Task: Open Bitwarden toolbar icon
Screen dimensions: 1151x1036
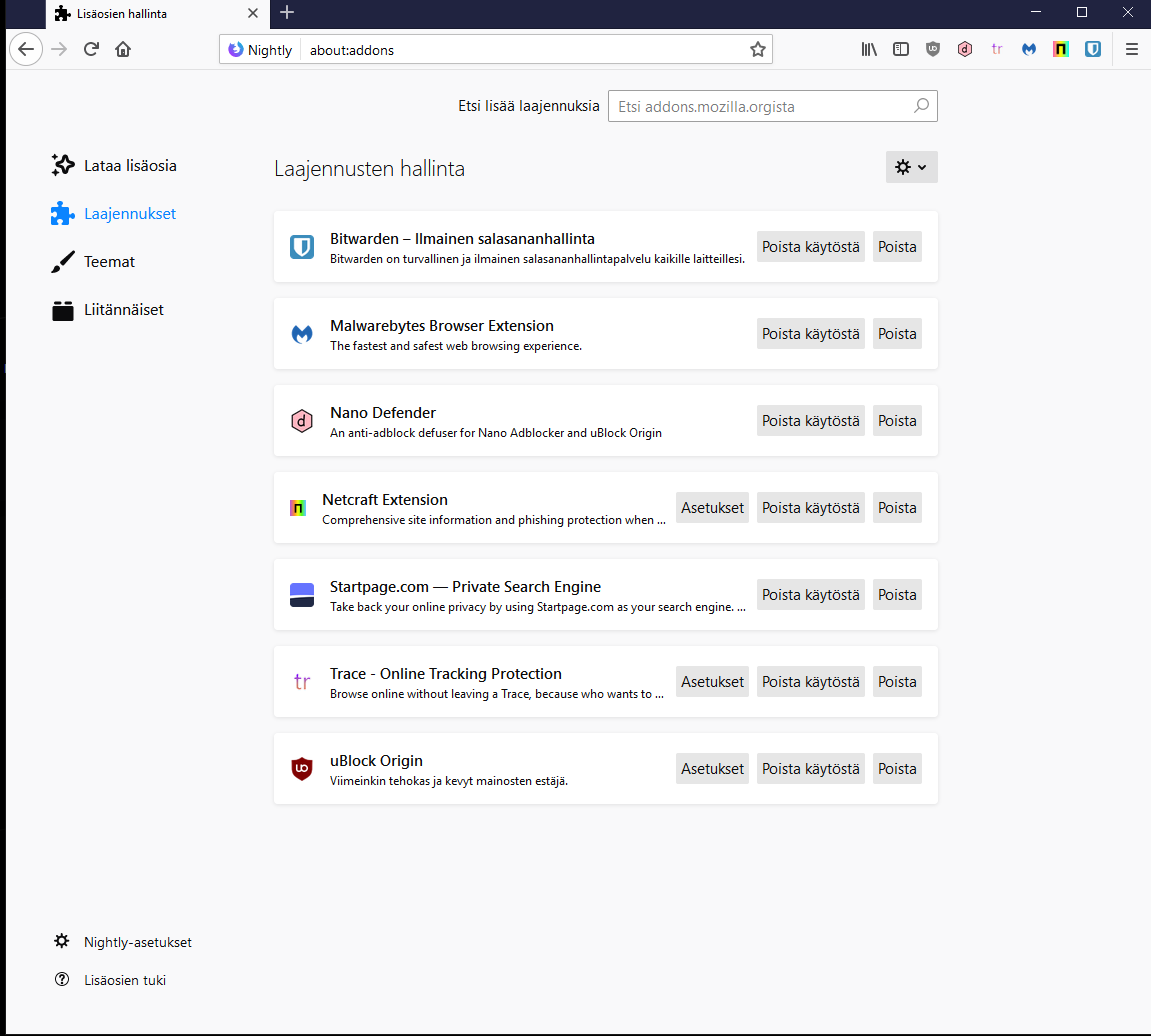Action: tap(1093, 49)
